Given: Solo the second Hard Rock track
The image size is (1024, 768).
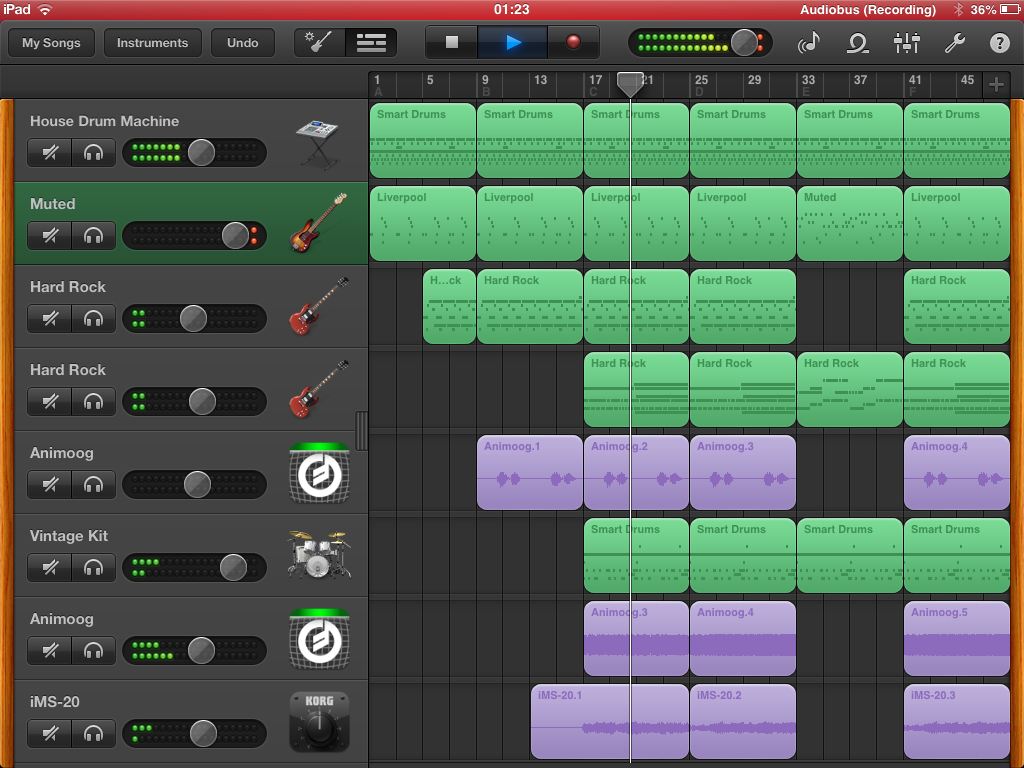Looking at the screenshot, I should click(93, 402).
